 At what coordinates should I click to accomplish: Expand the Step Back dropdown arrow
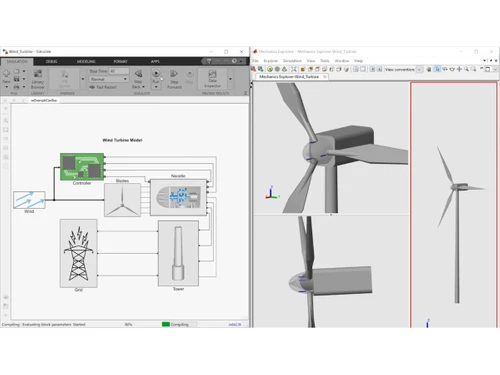tap(144, 87)
